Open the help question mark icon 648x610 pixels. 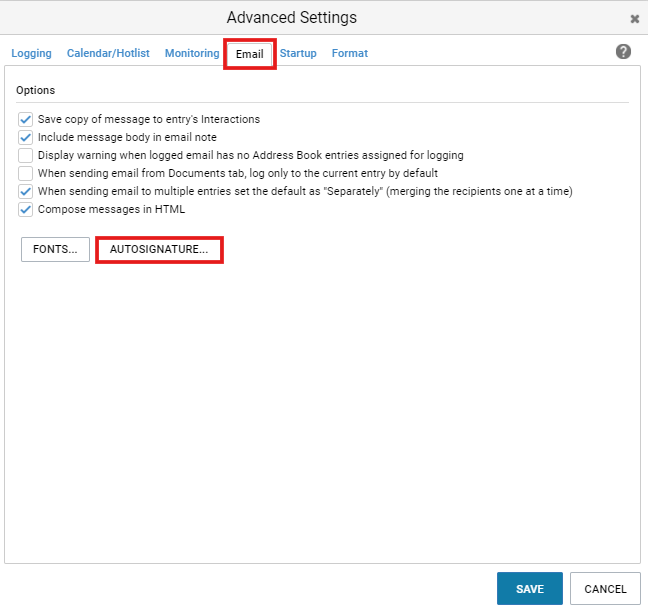[623, 52]
